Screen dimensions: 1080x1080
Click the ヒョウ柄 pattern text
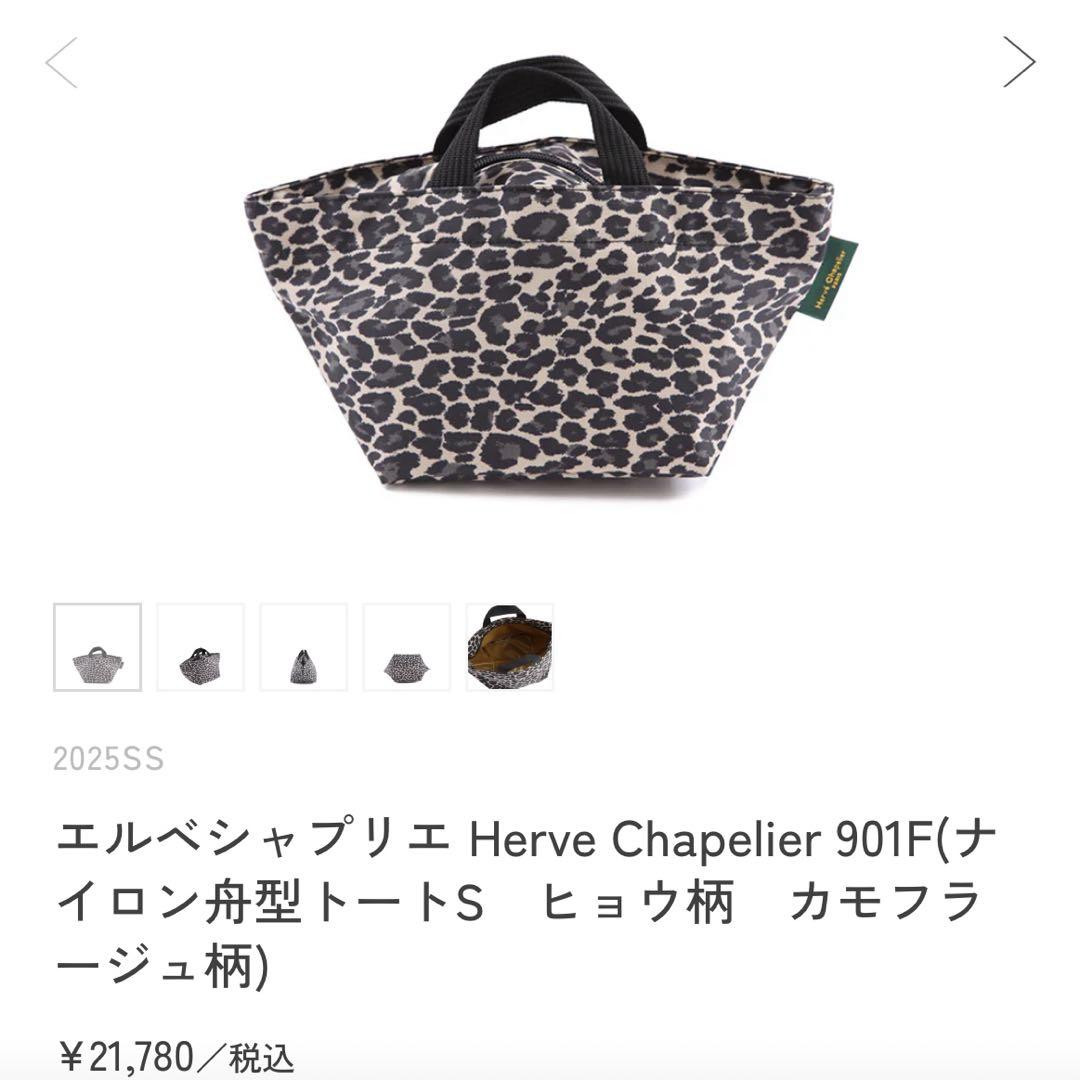coord(638,902)
